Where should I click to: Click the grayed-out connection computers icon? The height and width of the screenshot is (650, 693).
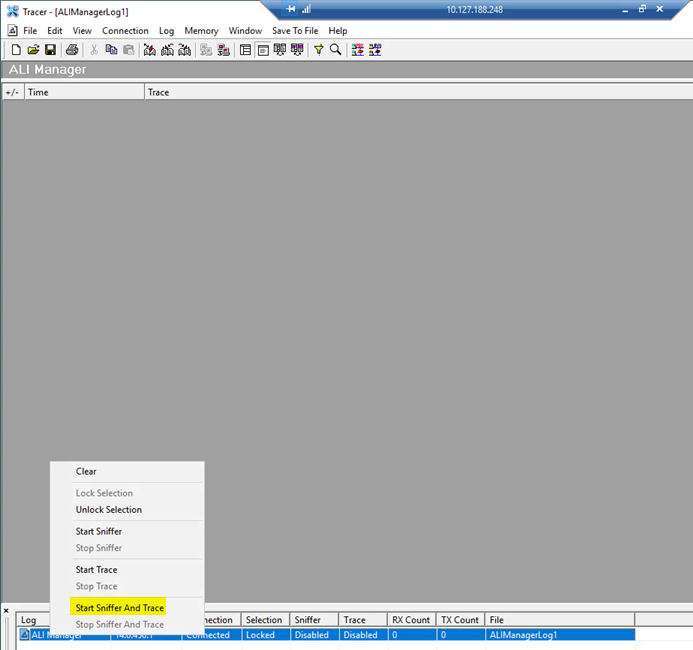coord(206,50)
